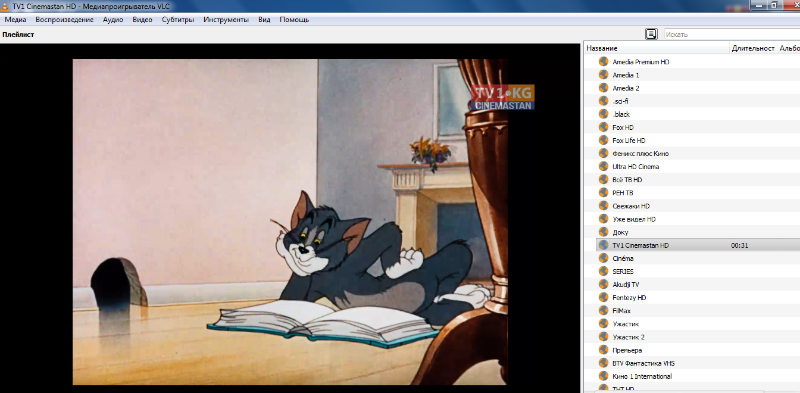Toggle the playlist view mode icon
Viewport: 800px width, 393px height.
tap(651, 34)
